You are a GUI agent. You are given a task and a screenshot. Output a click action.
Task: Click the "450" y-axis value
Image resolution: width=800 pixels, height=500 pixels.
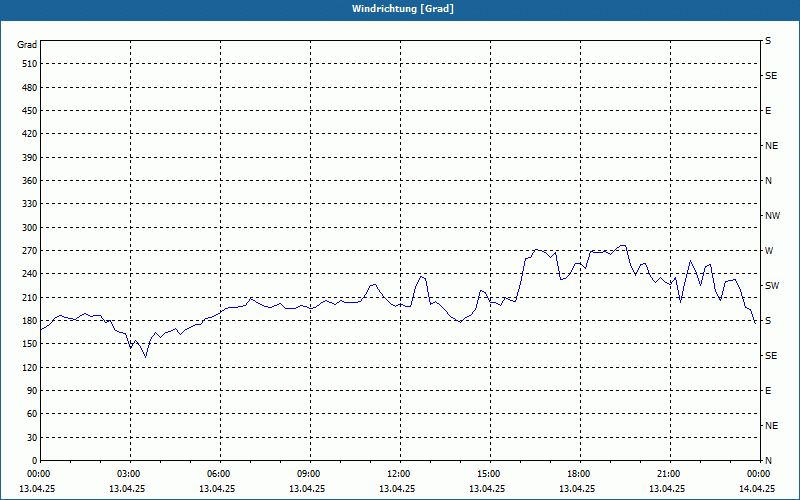[30, 111]
